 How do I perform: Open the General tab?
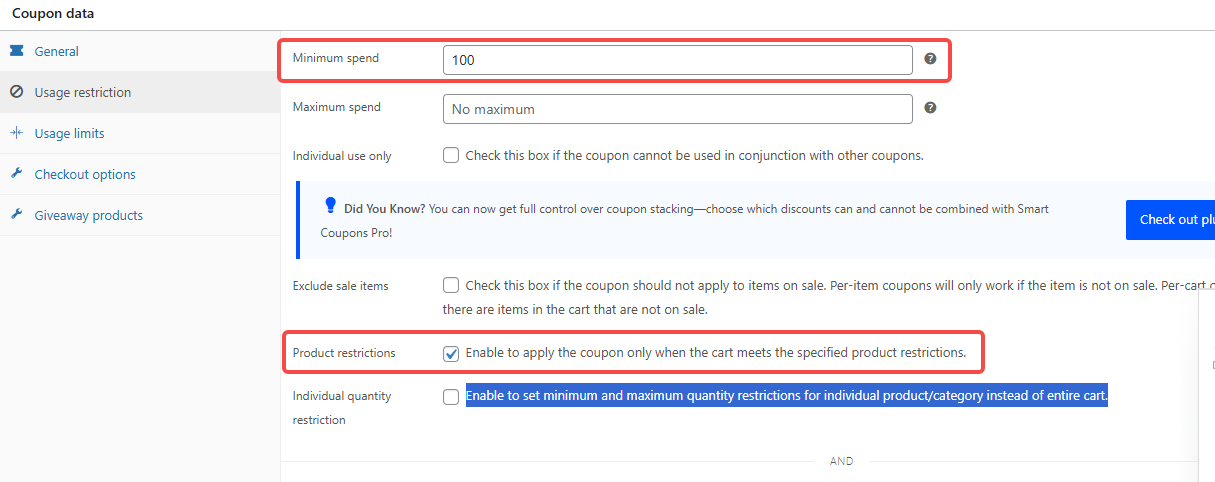(56, 51)
